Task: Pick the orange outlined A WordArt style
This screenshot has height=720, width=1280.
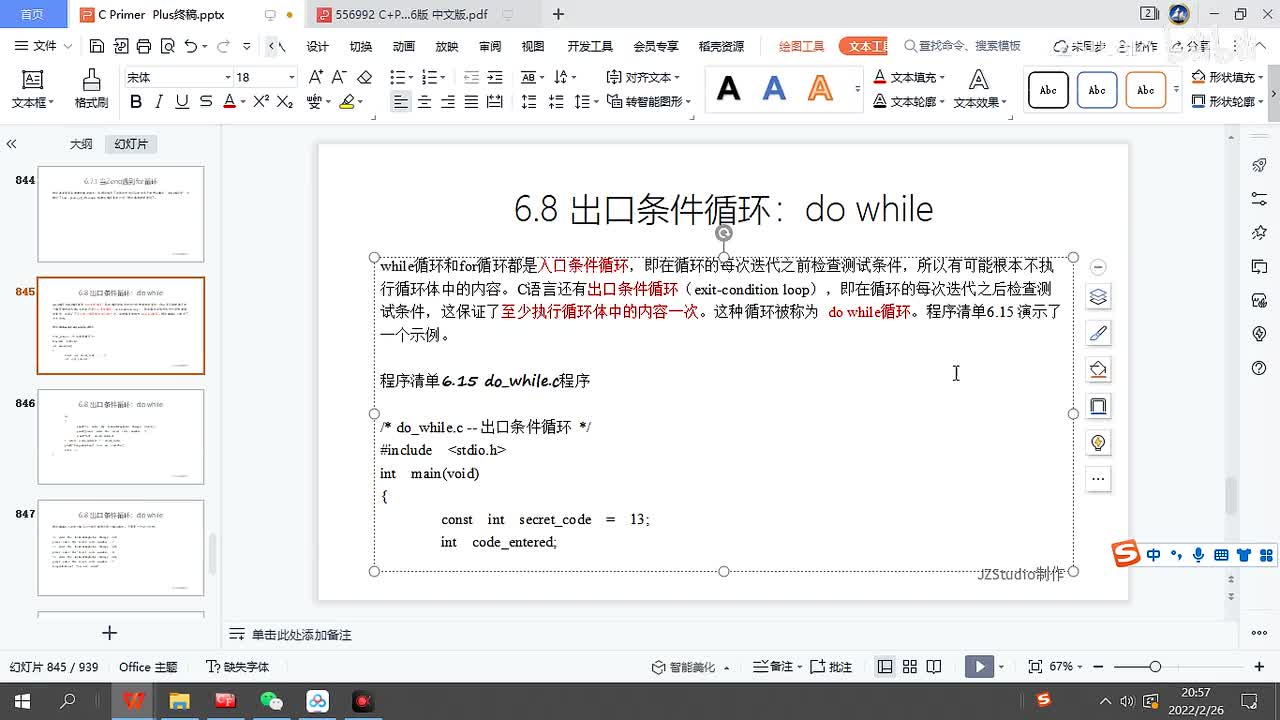Action: [820, 89]
